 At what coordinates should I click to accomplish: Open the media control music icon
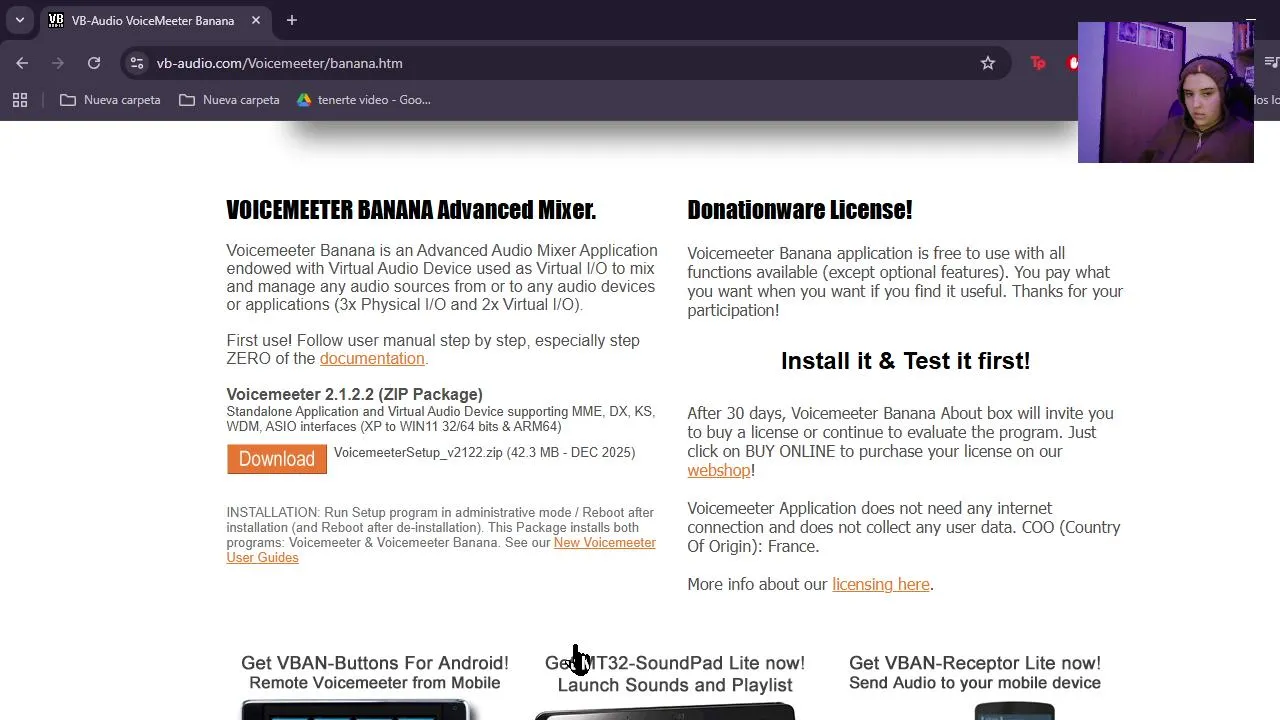pos(1272,63)
